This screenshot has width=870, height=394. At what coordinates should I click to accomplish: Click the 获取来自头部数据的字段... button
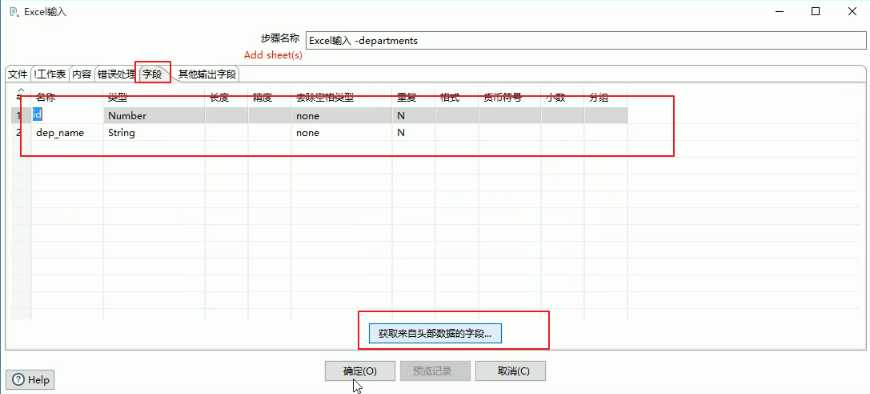pyautogui.click(x=435, y=334)
